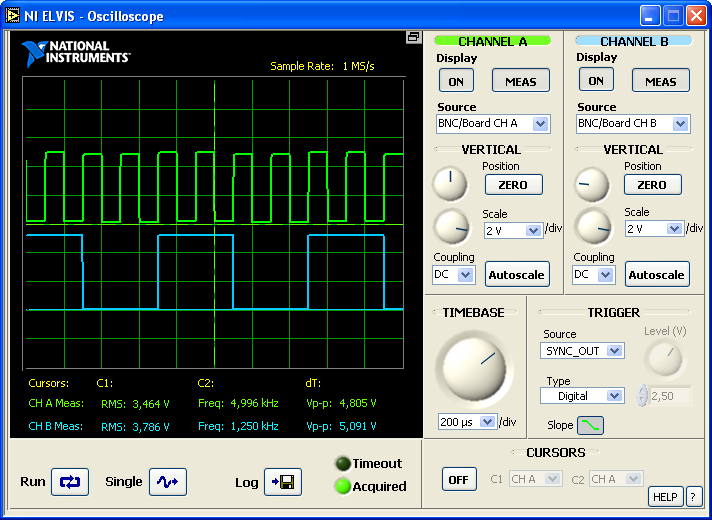This screenshot has width=712, height=520.
Task: Click the question mark button beside HELP
Action: pos(693,497)
